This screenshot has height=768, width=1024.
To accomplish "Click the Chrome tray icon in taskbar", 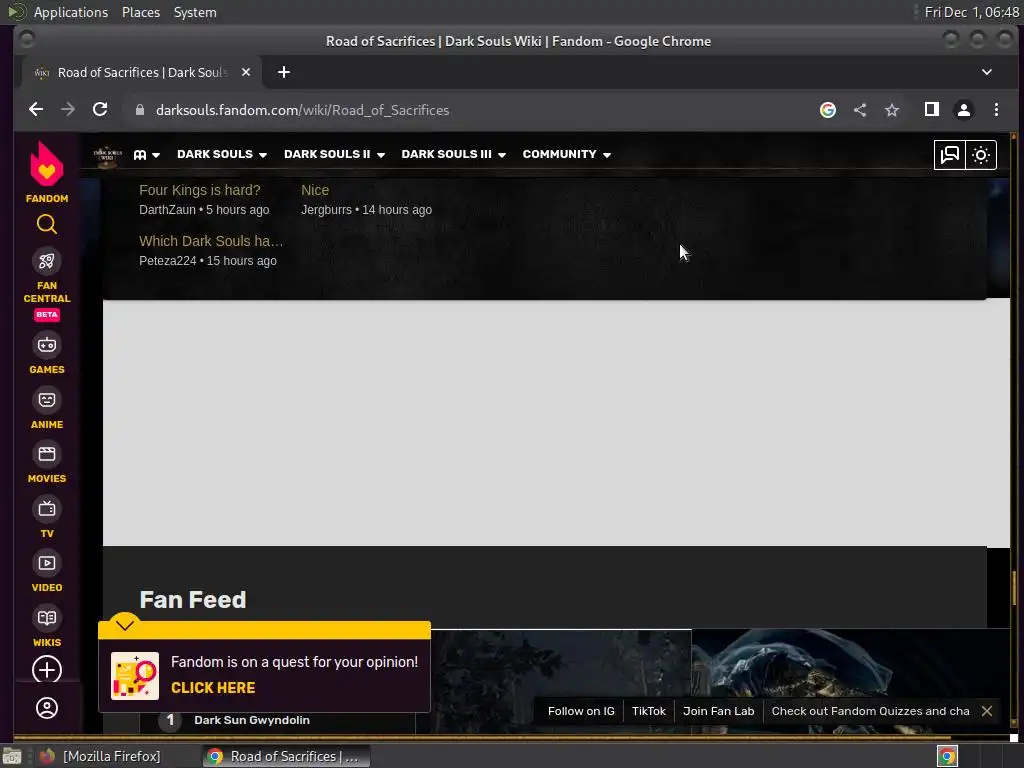I will 948,756.
